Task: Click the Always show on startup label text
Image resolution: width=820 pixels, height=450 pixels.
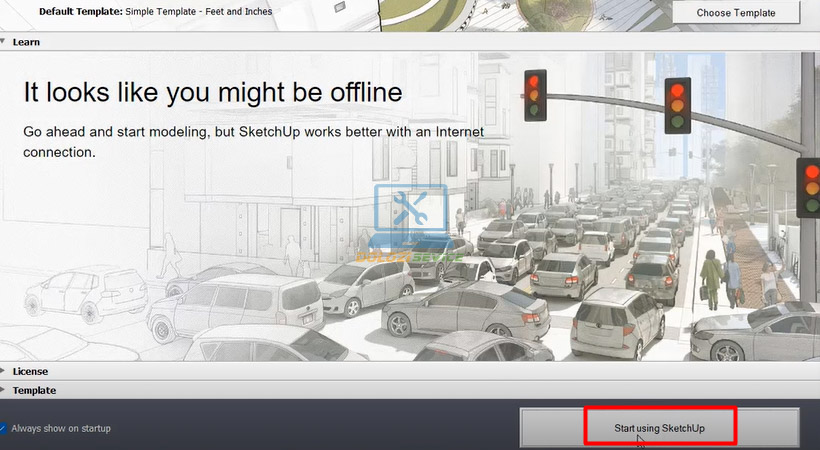Action: click(61, 428)
